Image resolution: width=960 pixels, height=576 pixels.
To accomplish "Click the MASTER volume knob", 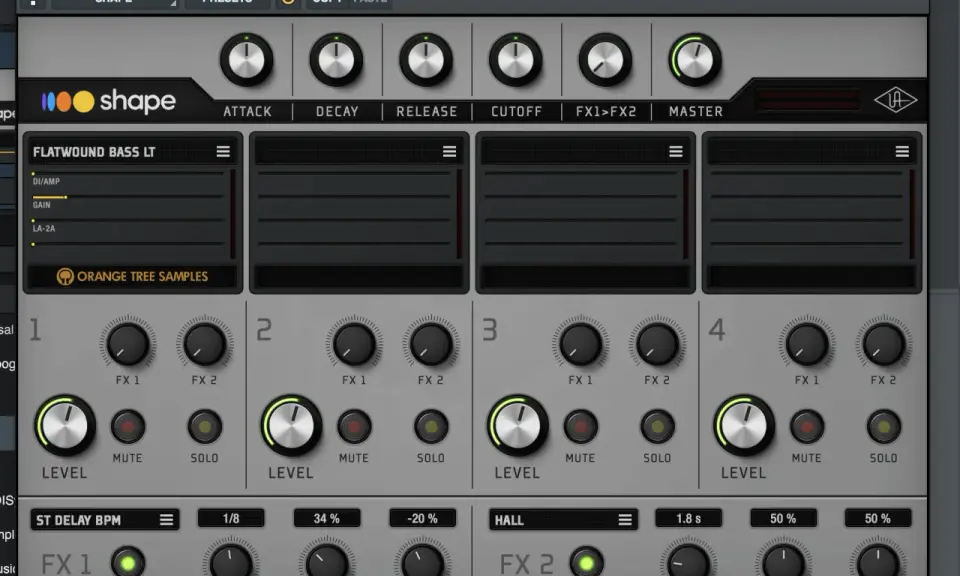I will [695, 60].
